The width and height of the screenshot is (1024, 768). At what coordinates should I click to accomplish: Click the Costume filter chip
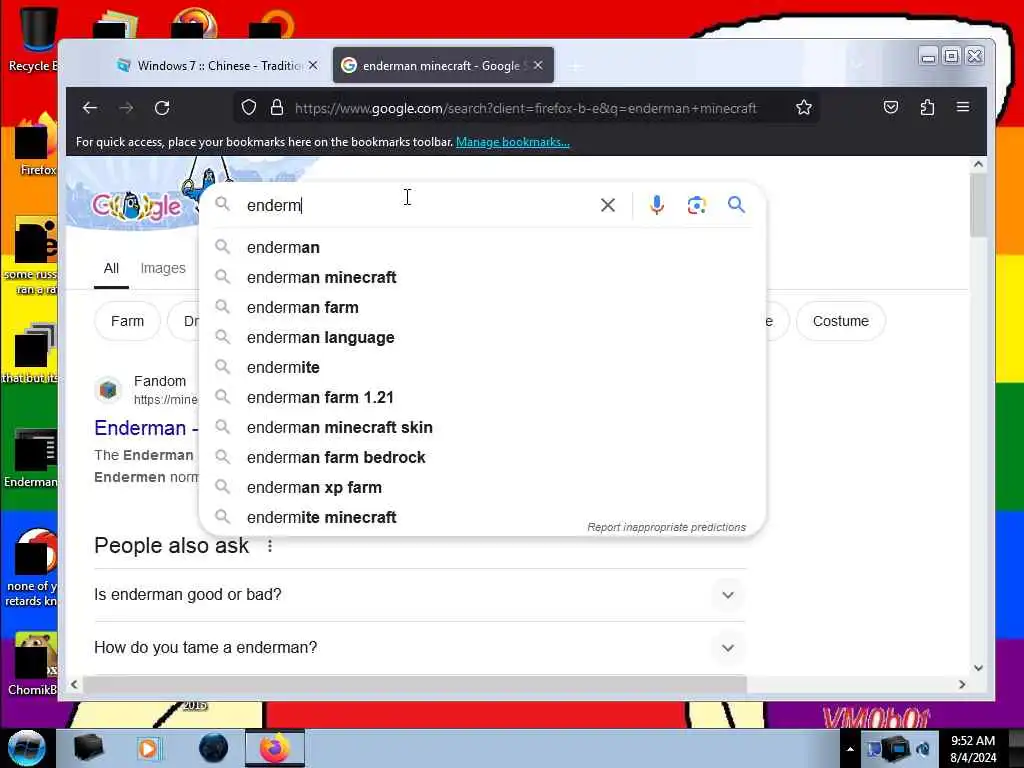(x=840, y=321)
